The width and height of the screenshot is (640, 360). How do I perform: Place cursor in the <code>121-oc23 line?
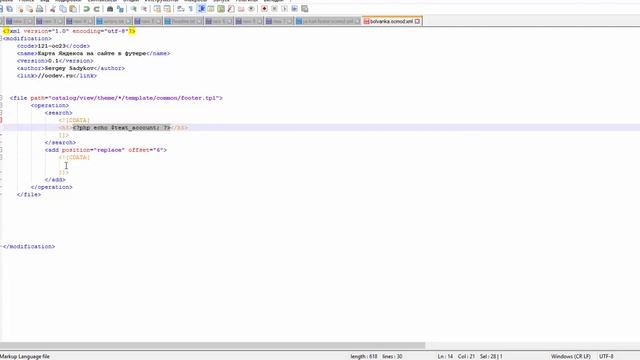tap(53, 46)
